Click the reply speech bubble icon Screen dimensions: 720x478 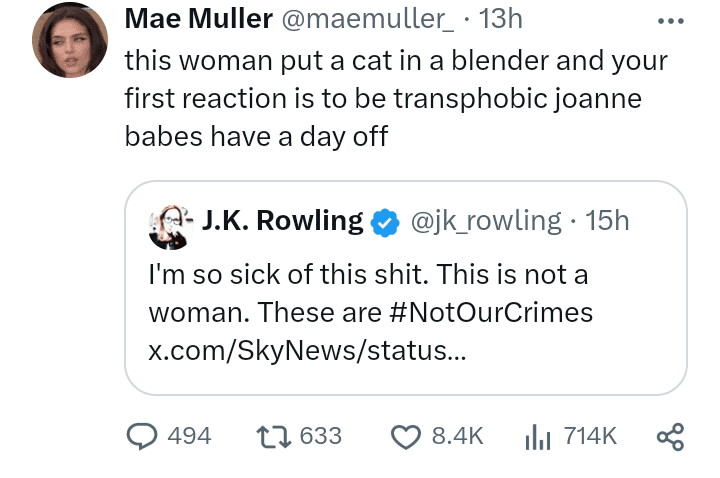point(142,436)
